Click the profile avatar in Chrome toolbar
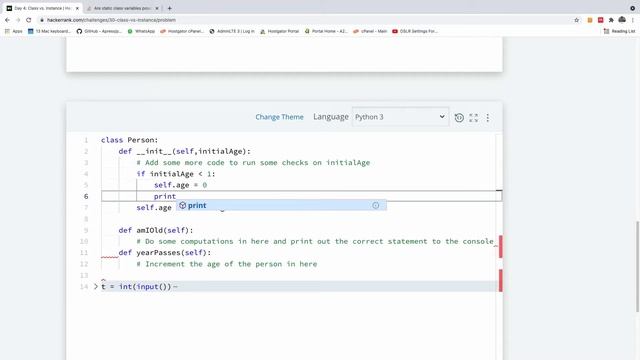 tap(622, 20)
